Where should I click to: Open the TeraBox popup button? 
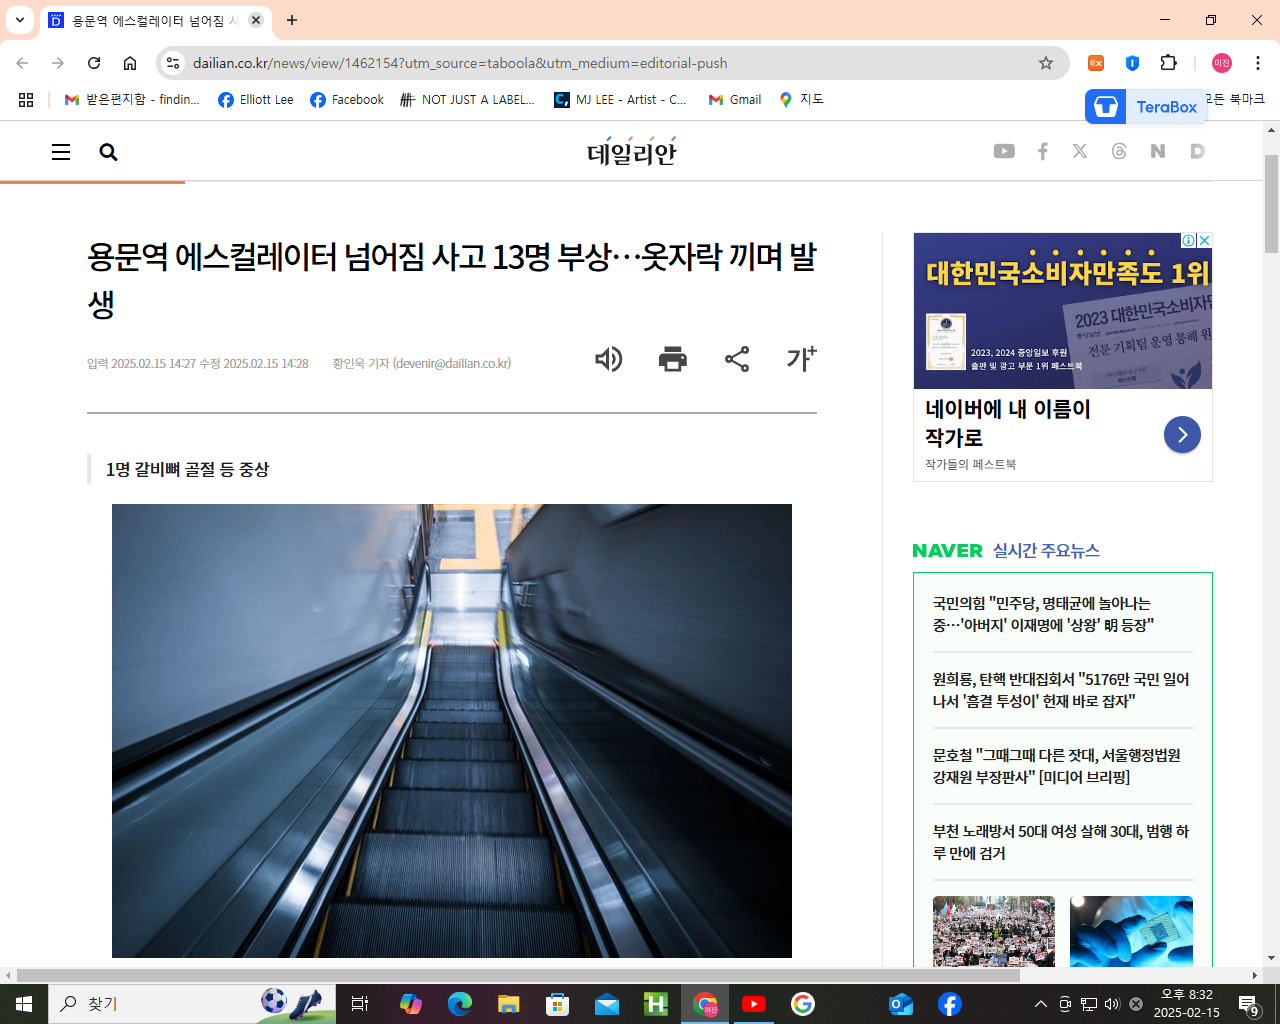pyautogui.click(x=1146, y=107)
